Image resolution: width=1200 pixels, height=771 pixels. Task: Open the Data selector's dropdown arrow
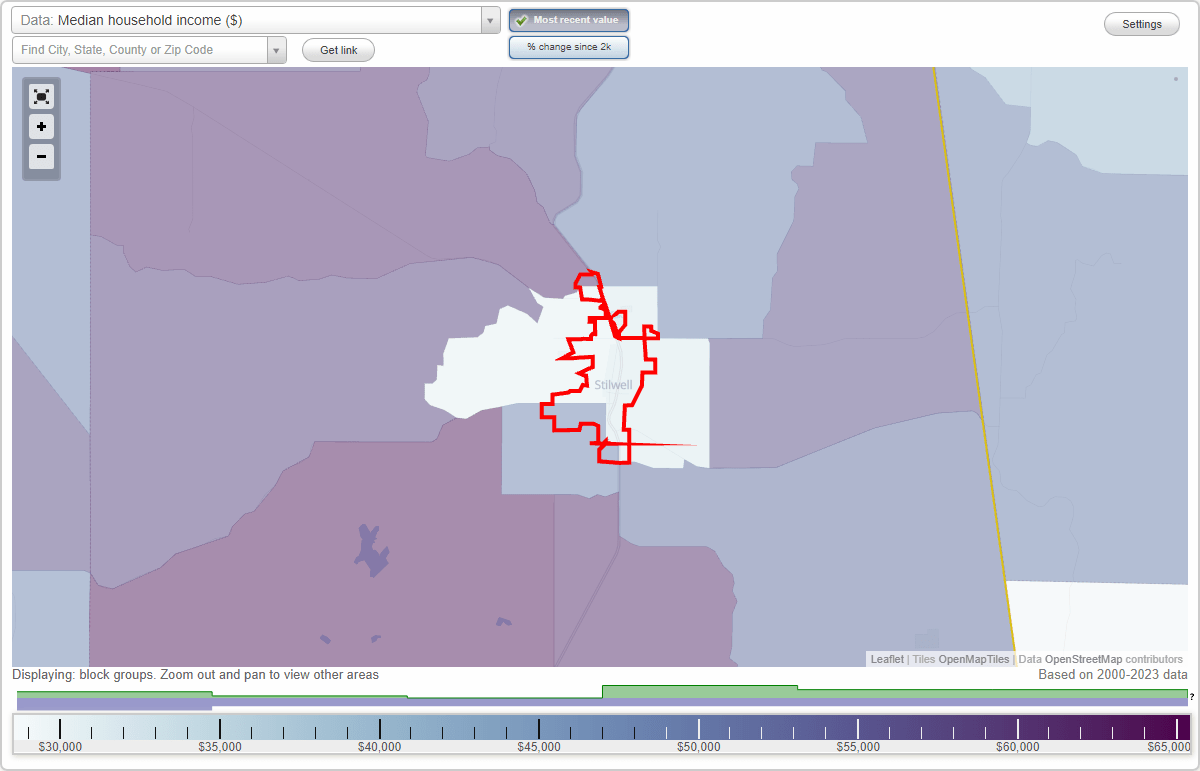click(x=488, y=19)
